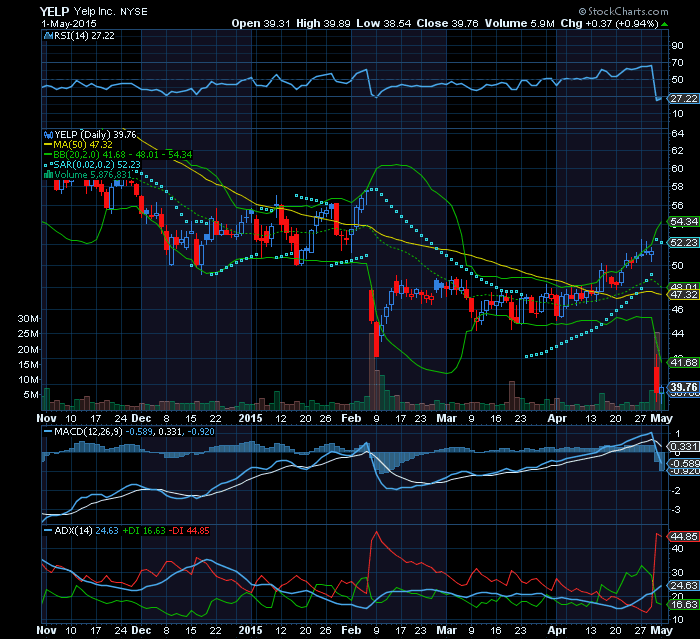Click the Low 38.54 header value
Screen dimensions: 700x639
(383, 23)
